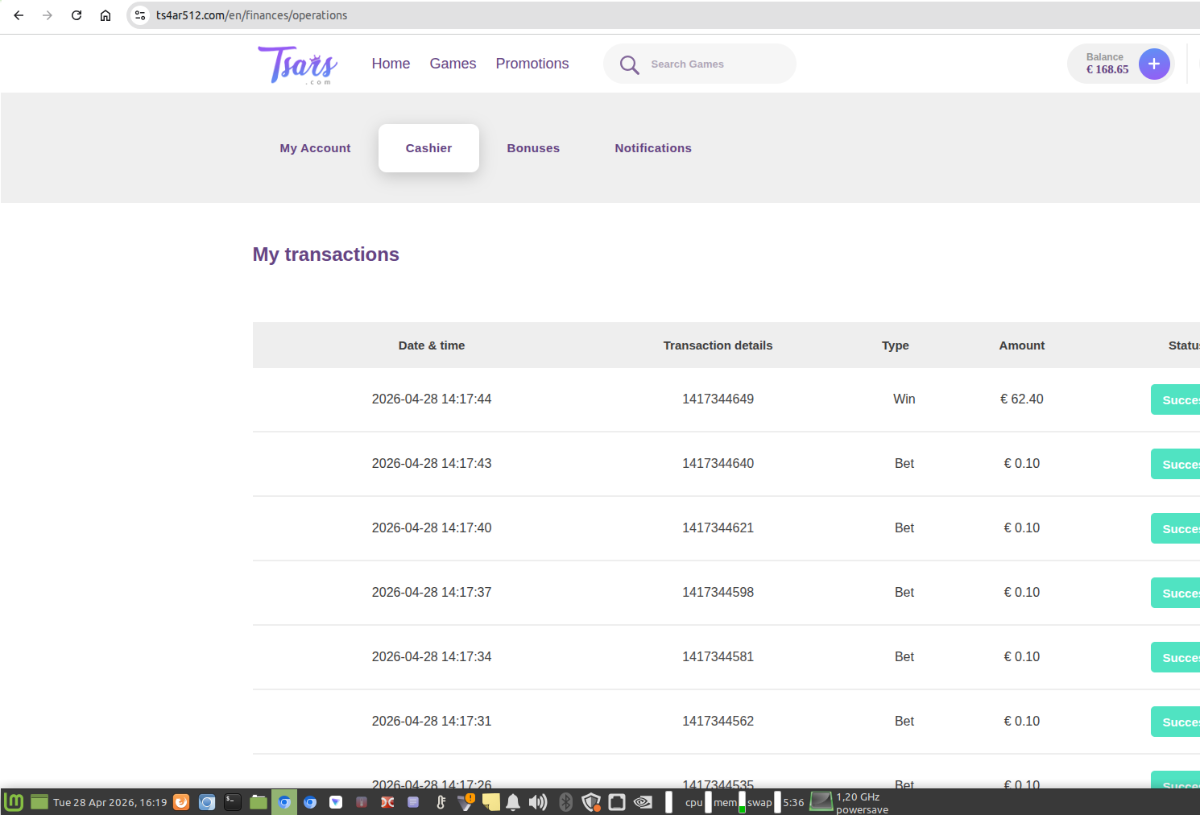Viewport: 1200px width, 815px height.
Task: Open the Linux Mint start menu
Action: (x=14, y=801)
